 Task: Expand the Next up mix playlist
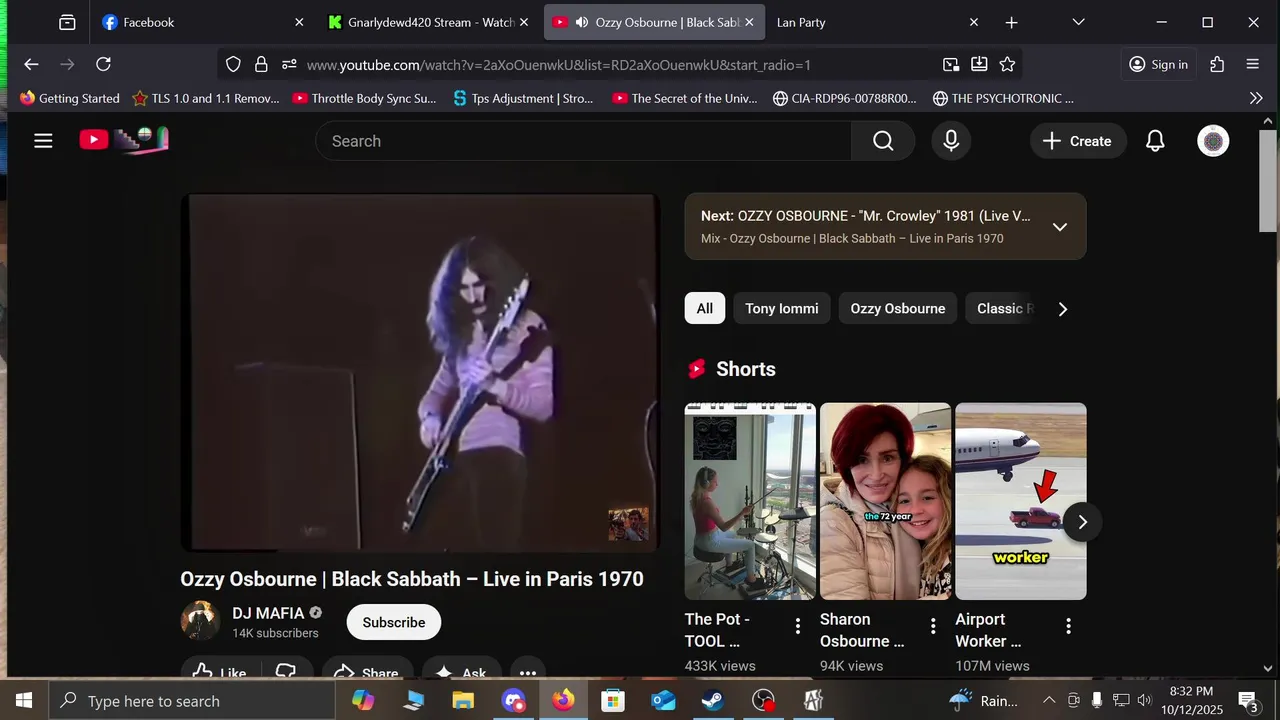[x=1060, y=227]
